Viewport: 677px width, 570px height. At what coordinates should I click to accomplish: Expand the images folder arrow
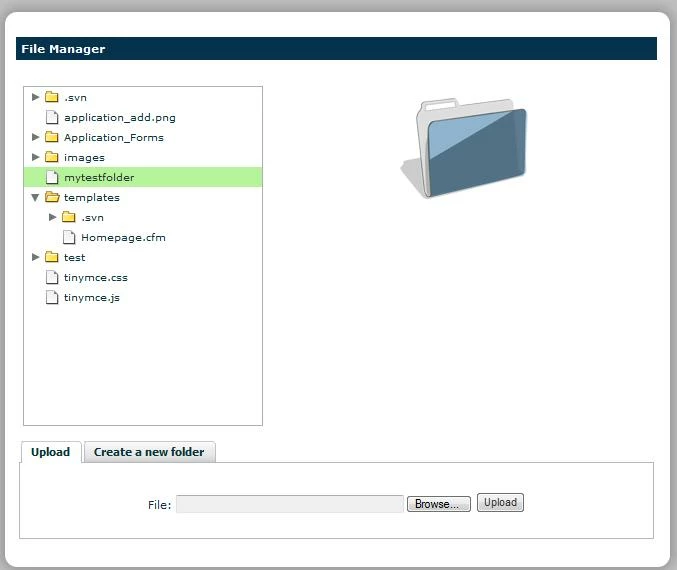coord(35,157)
